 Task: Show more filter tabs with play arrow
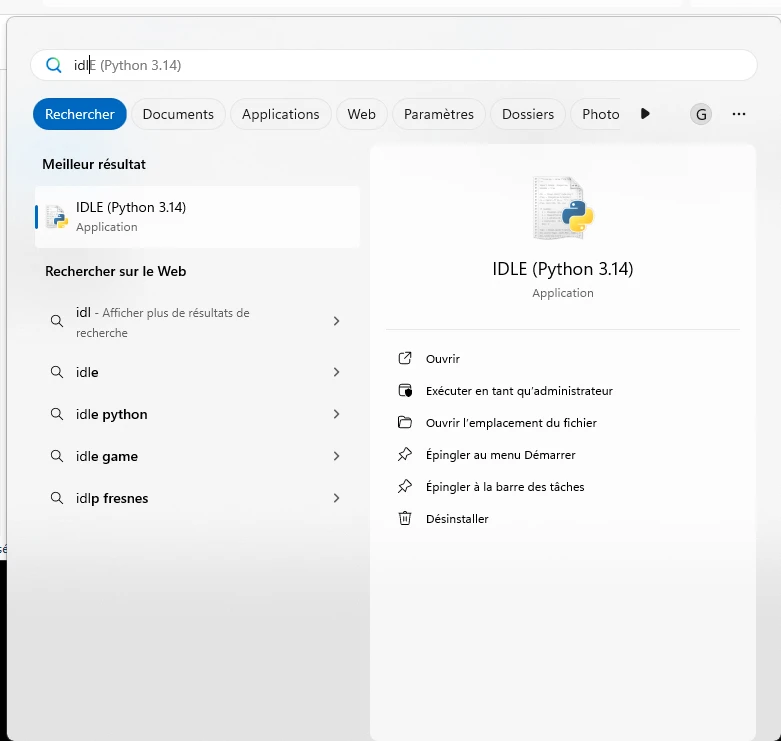[x=645, y=114]
